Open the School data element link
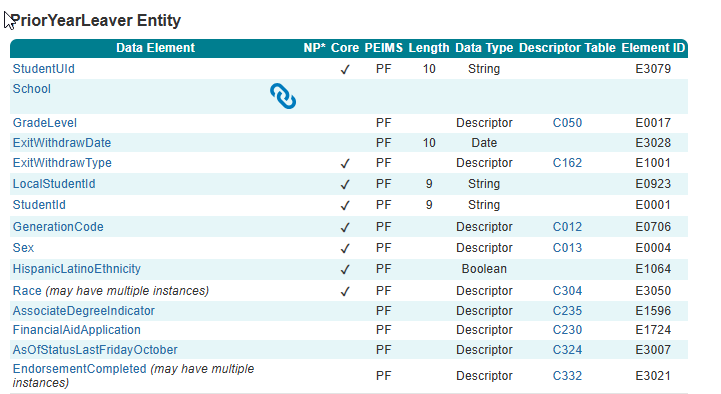 pos(31,89)
